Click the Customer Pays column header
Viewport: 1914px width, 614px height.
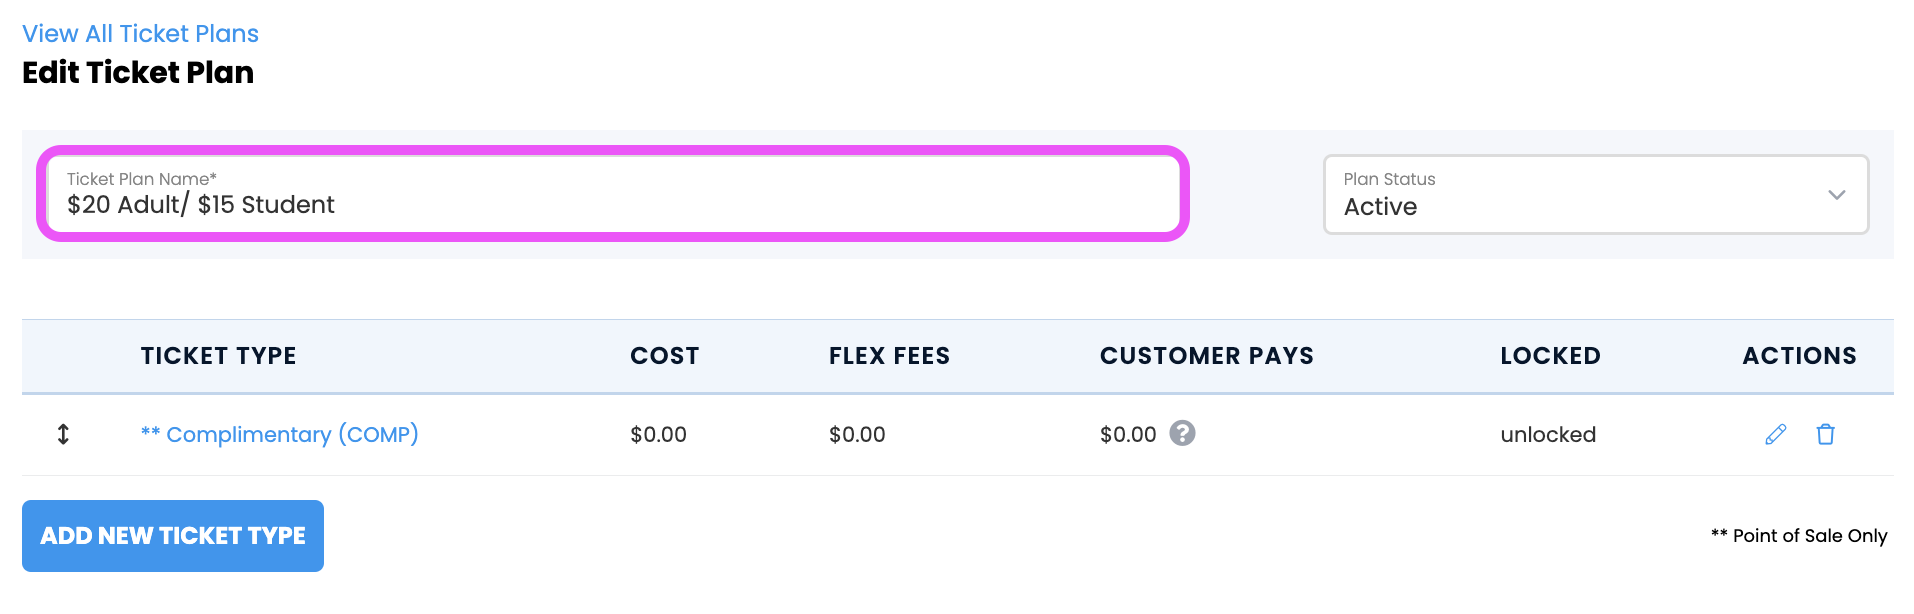click(1206, 356)
